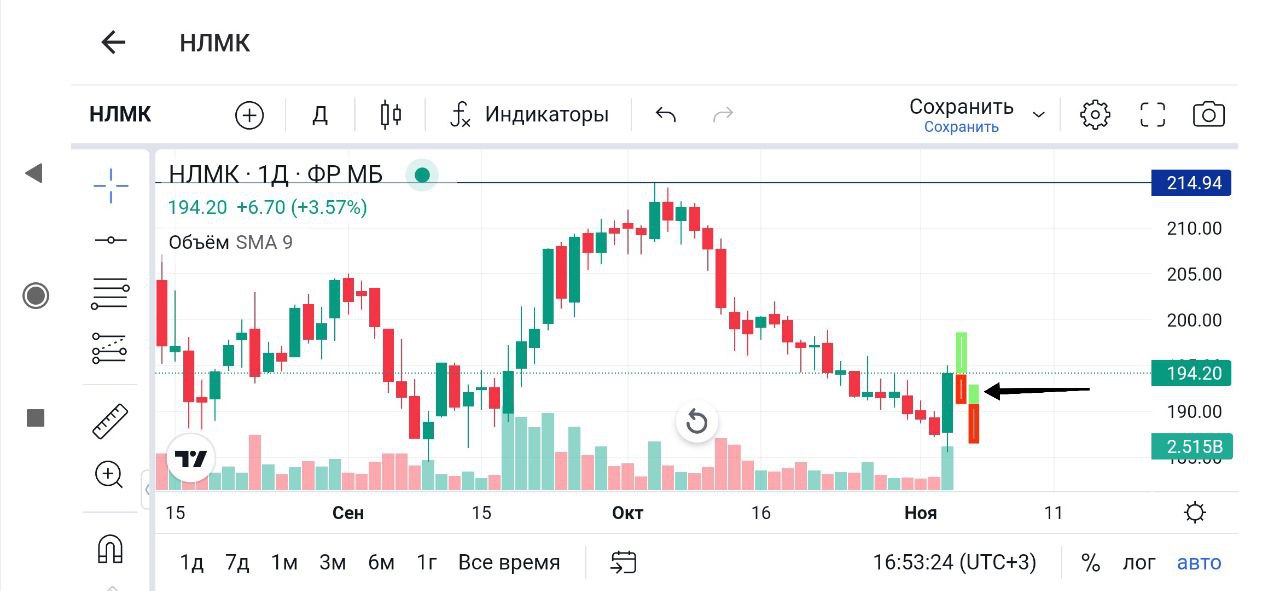Viewport: 1280px width, 591px height.
Task: Undo the last chart action
Action: click(666, 115)
